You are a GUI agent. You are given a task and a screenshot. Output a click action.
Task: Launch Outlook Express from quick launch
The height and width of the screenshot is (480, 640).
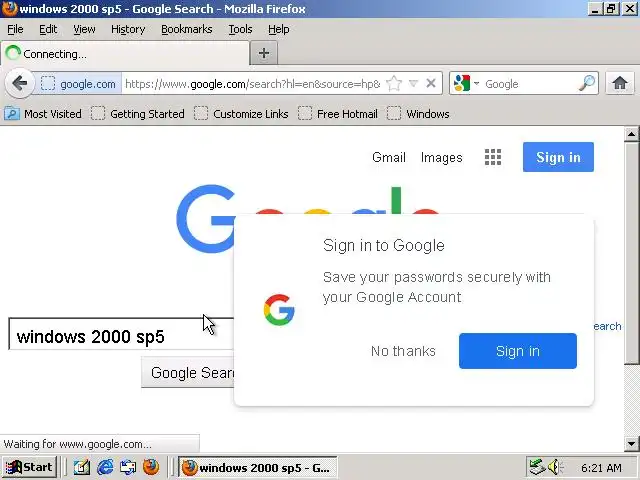(x=128, y=467)
